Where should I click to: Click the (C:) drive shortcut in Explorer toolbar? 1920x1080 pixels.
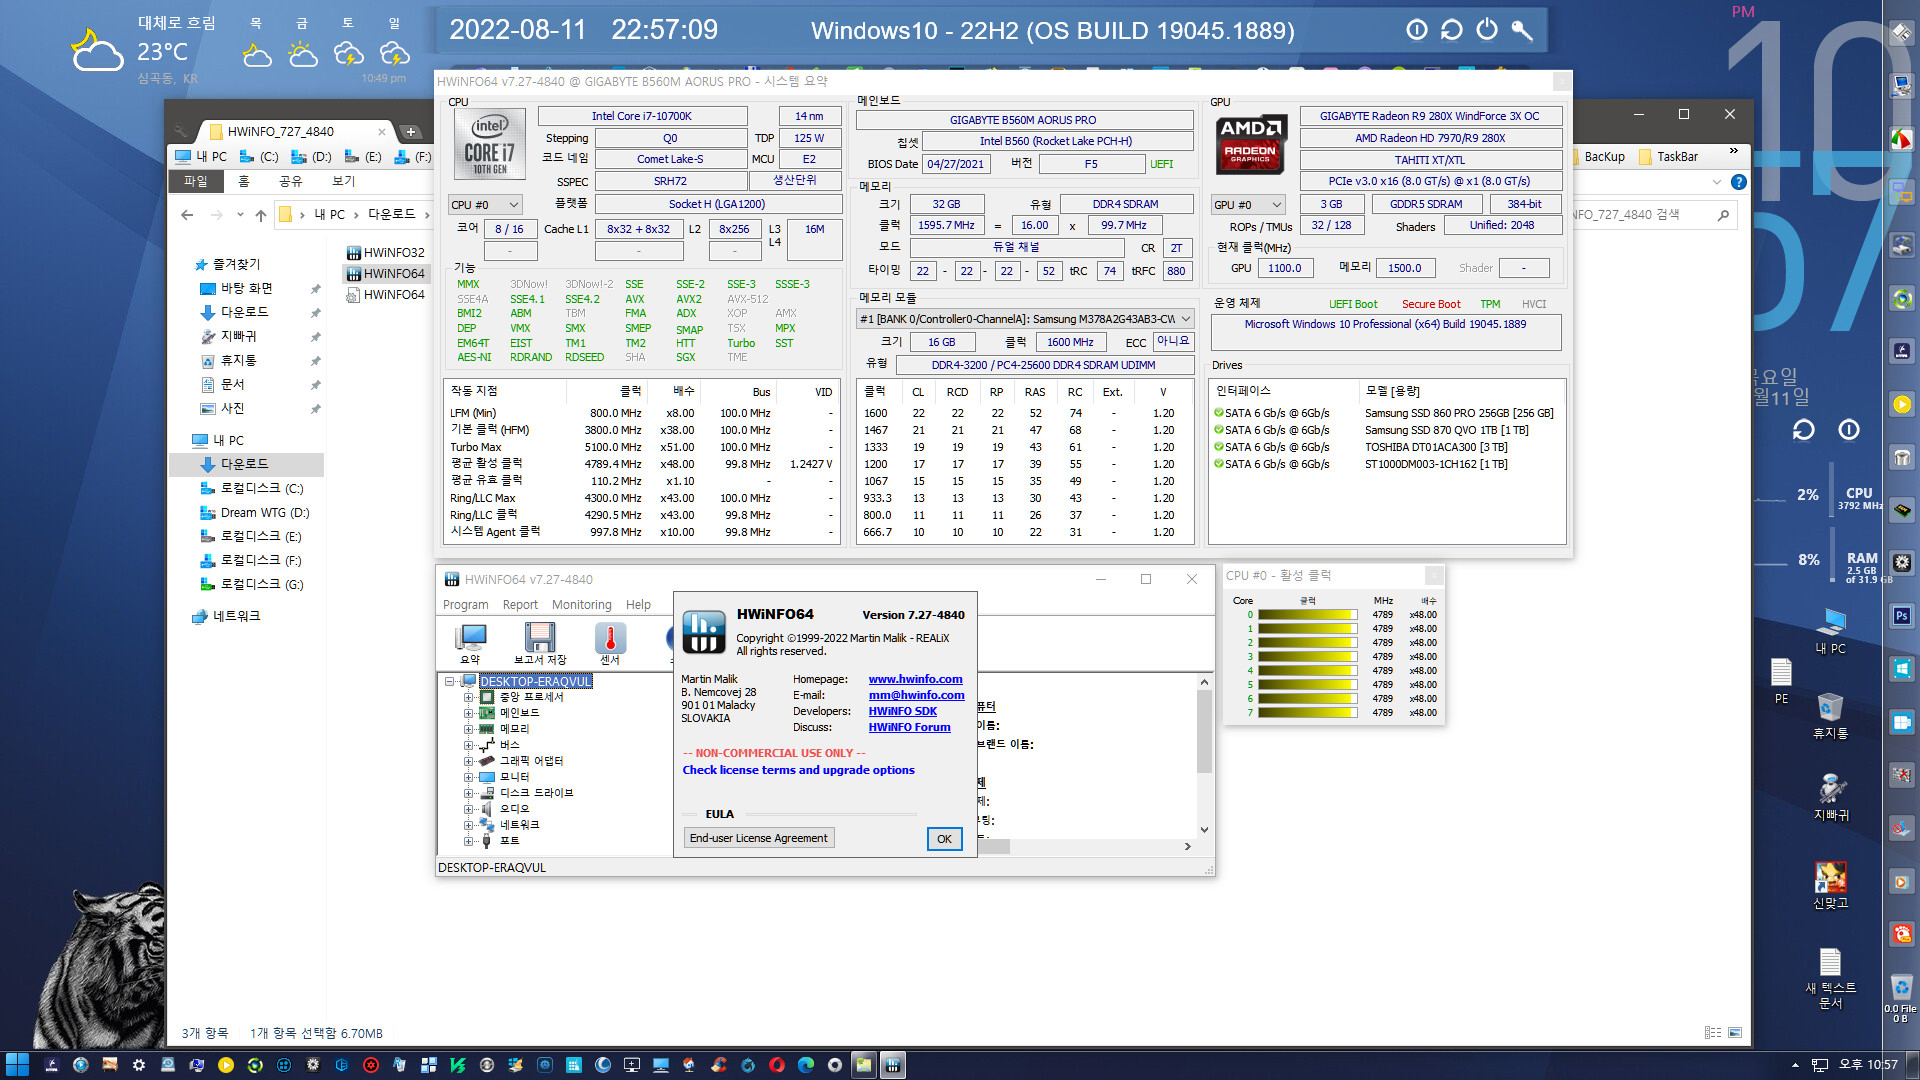[260, 157]
